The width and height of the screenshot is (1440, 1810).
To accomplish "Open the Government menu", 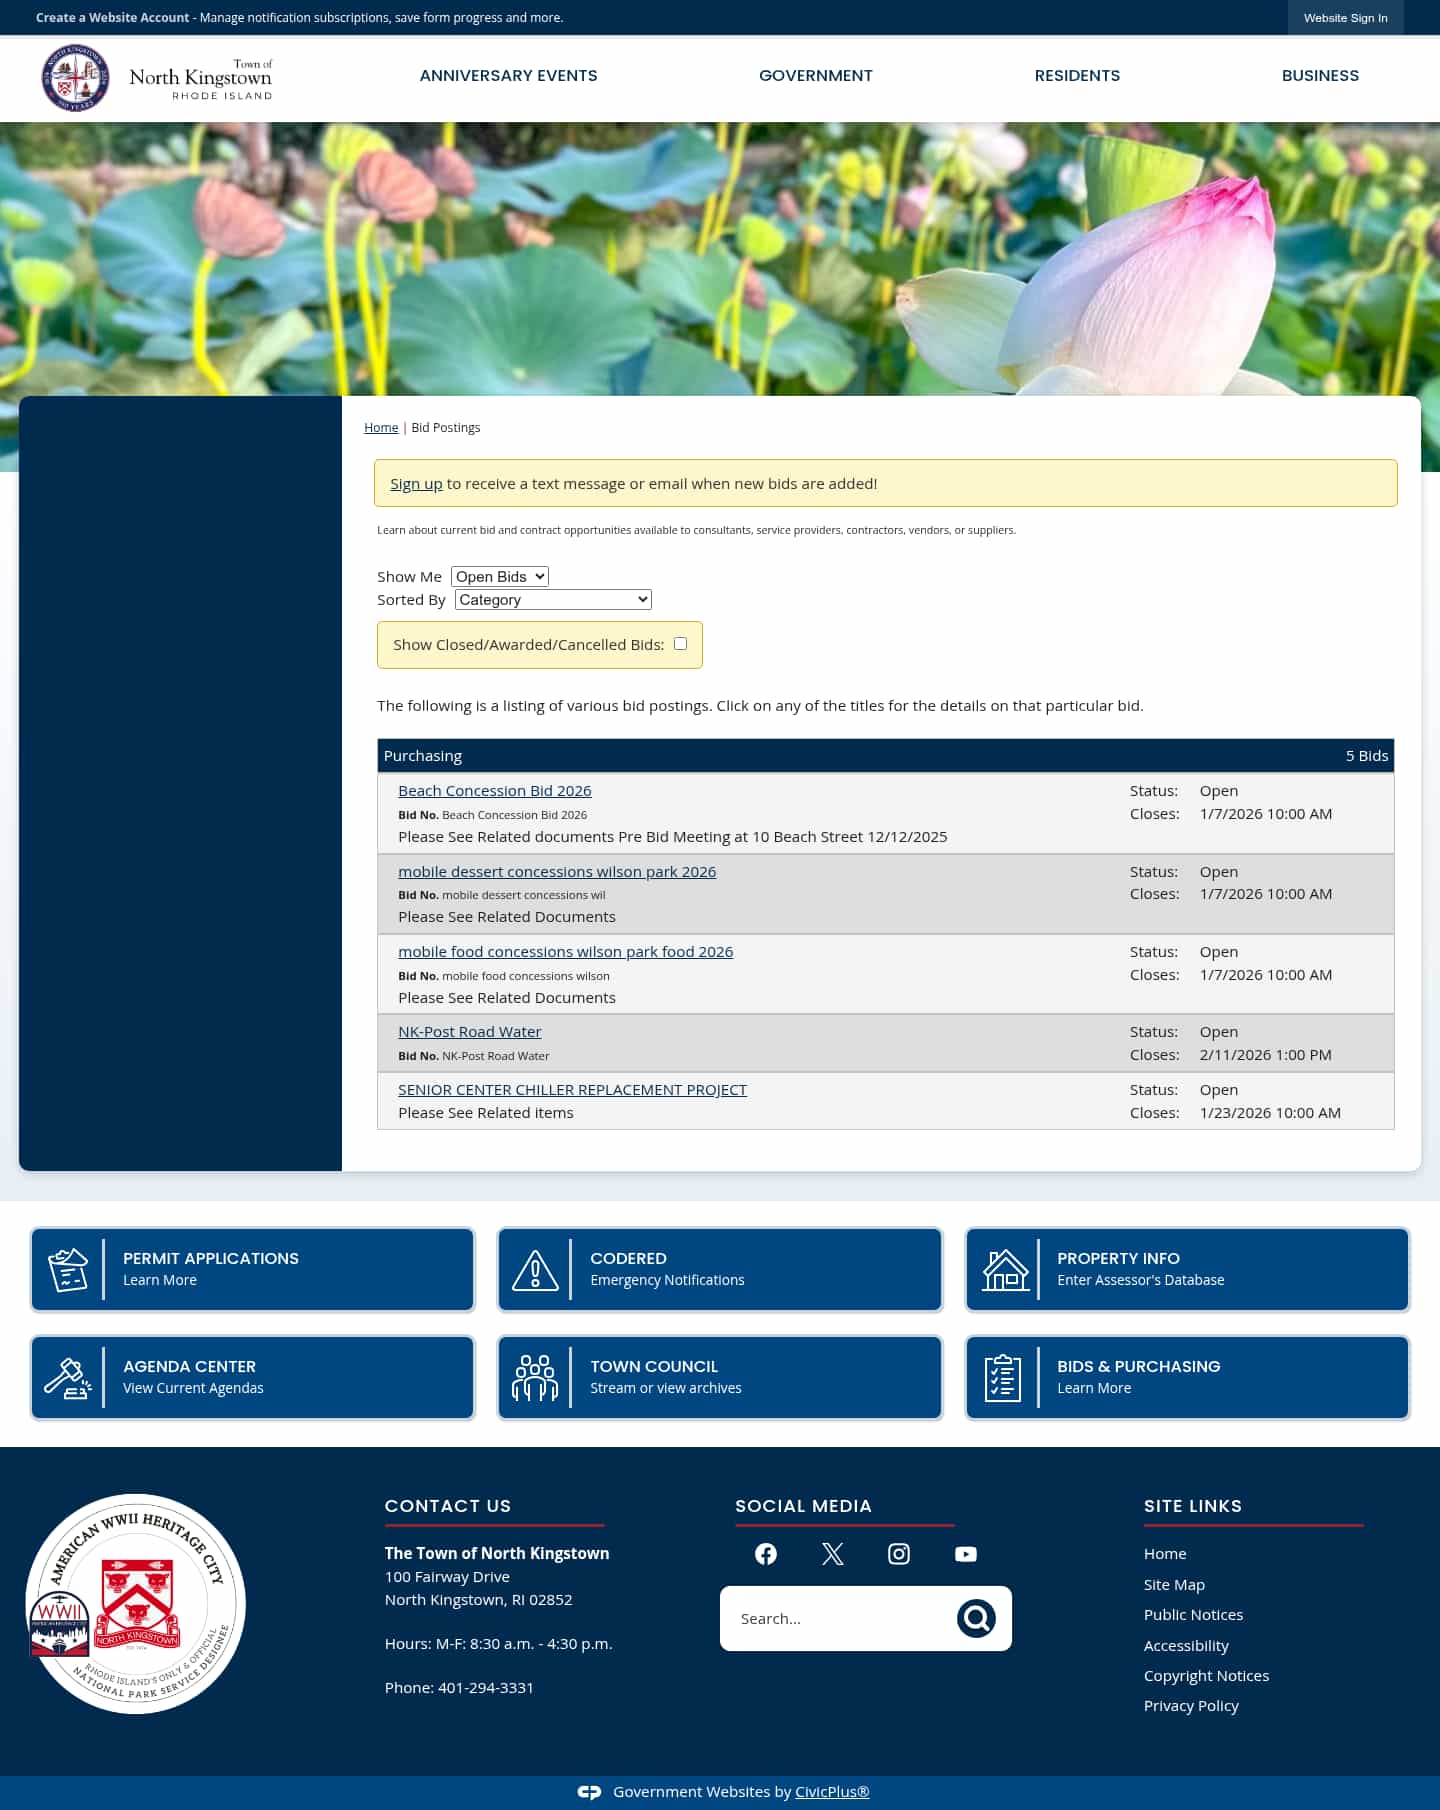I will click(x=816, y=76).
